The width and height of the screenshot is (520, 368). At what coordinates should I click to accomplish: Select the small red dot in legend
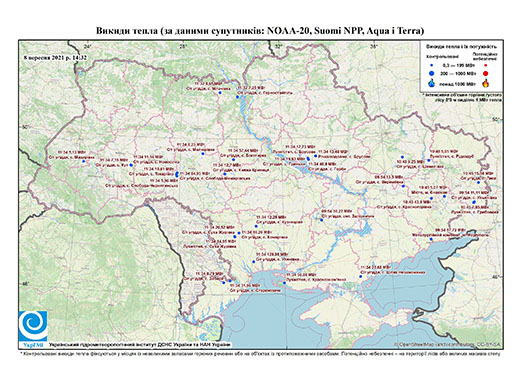click(486, 66)
